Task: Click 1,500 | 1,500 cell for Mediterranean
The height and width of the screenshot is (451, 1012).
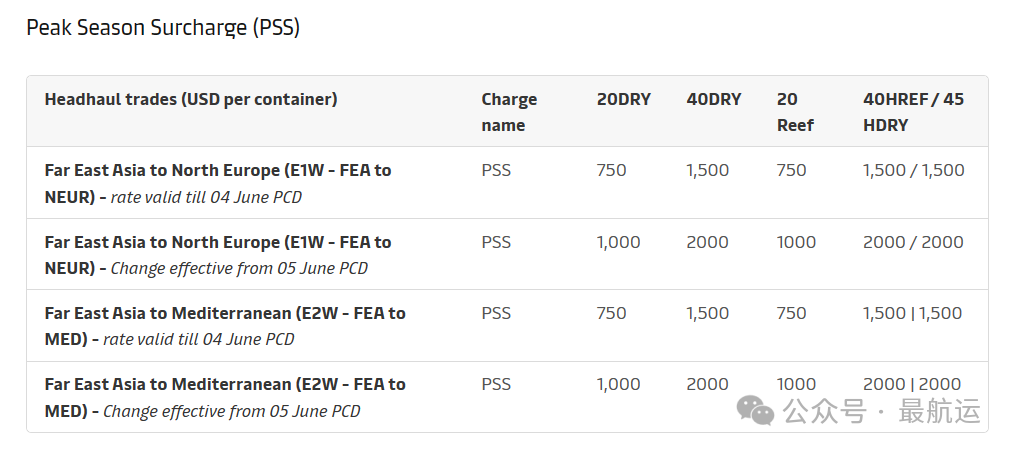Action: 913,313
